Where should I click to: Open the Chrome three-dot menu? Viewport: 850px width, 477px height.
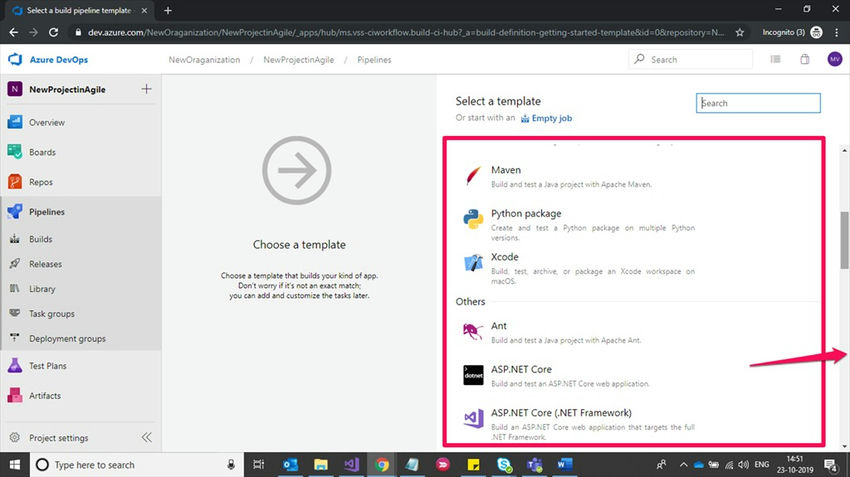838,33
